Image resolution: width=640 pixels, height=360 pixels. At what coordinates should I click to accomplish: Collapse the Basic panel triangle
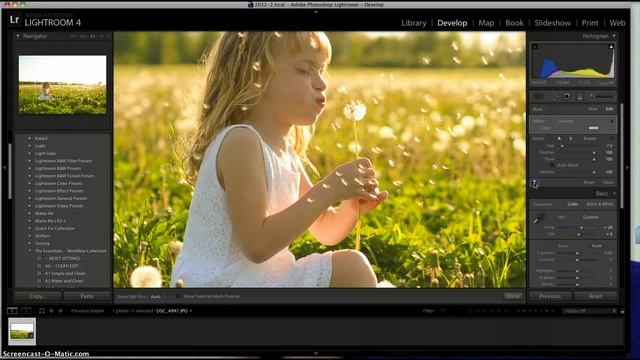tap(614, 193)
